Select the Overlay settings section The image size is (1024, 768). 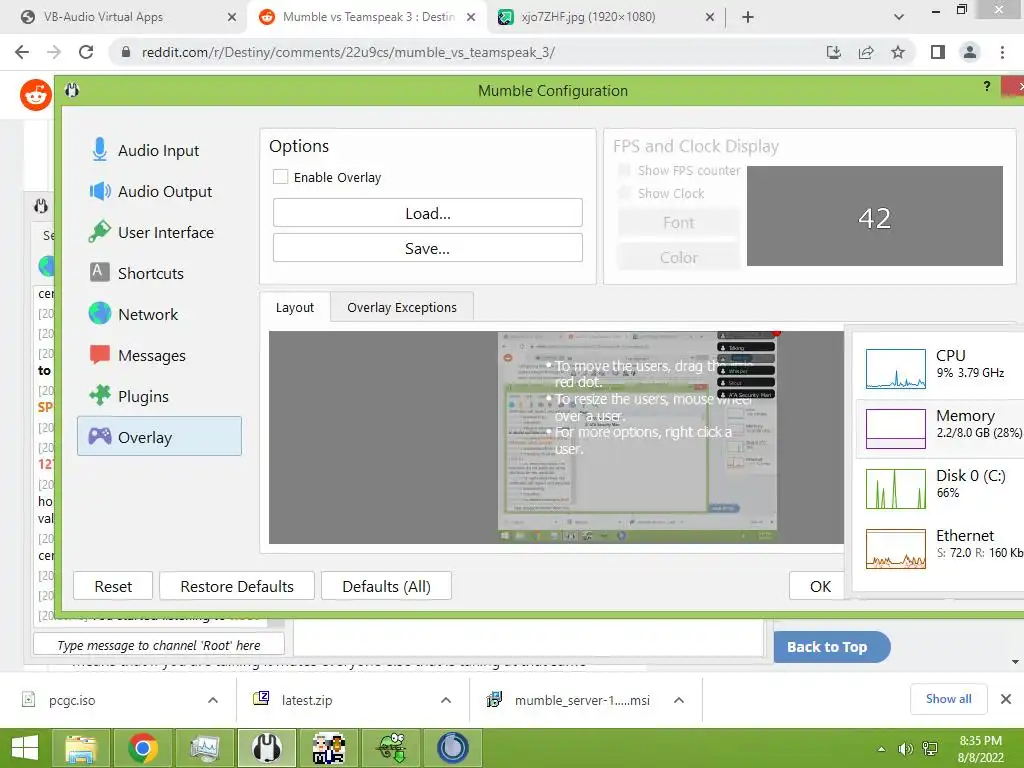(x=159, y=436)
